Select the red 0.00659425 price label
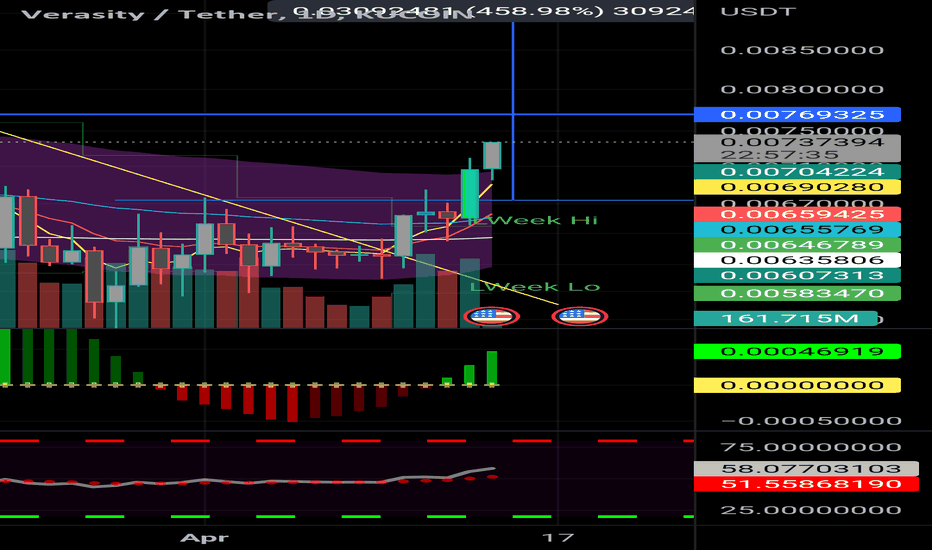The height and width of the screenshot is (550, 932). (x=797, y=214)
